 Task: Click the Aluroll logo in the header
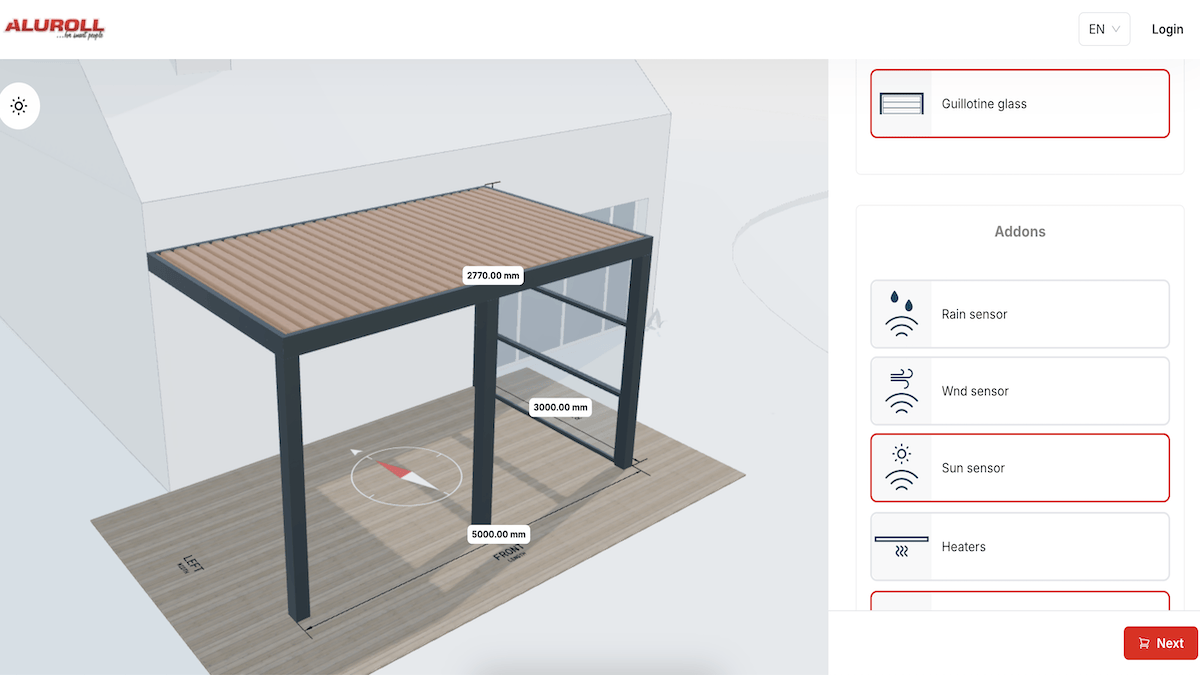56,28
